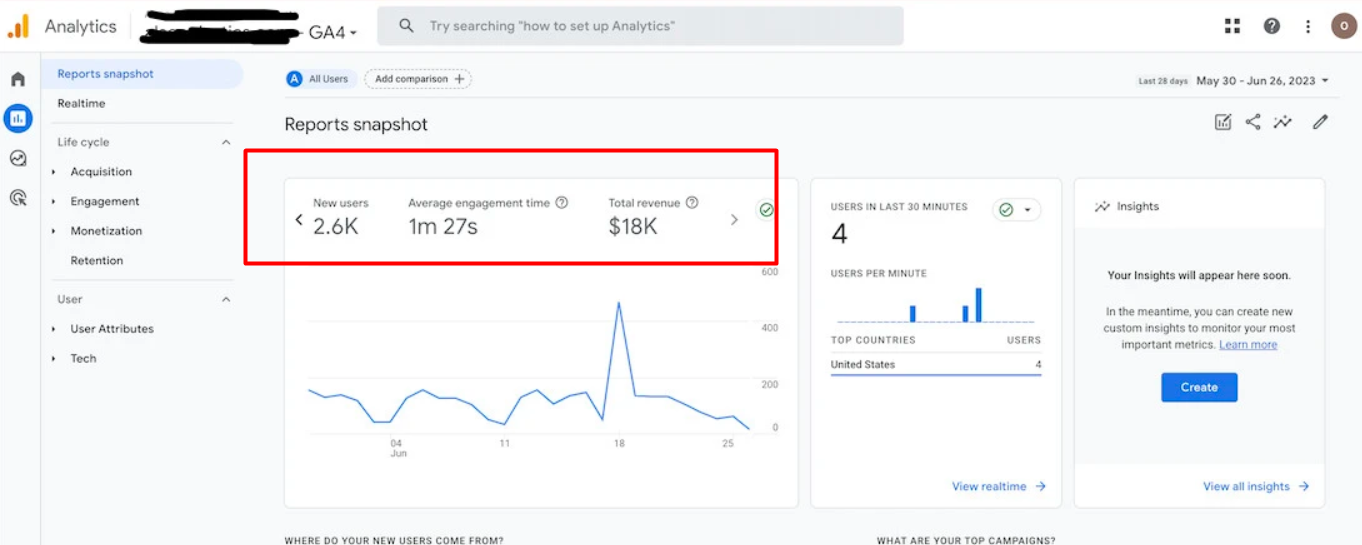Click the Home icon in left rail
The height and width of the screenshot is (545, 1362).
coord(18,79)
